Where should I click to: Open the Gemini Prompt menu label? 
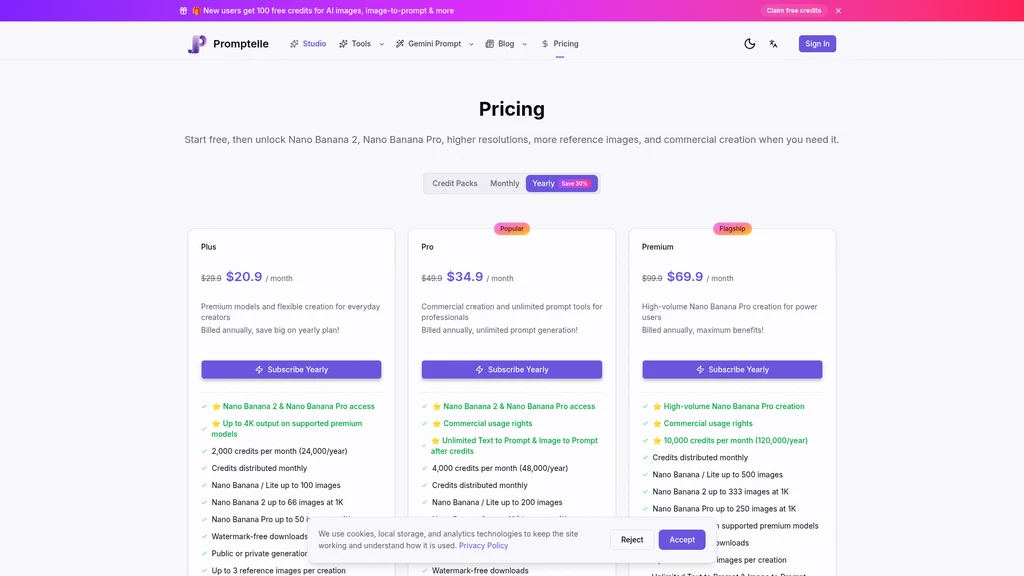(434, 44)
